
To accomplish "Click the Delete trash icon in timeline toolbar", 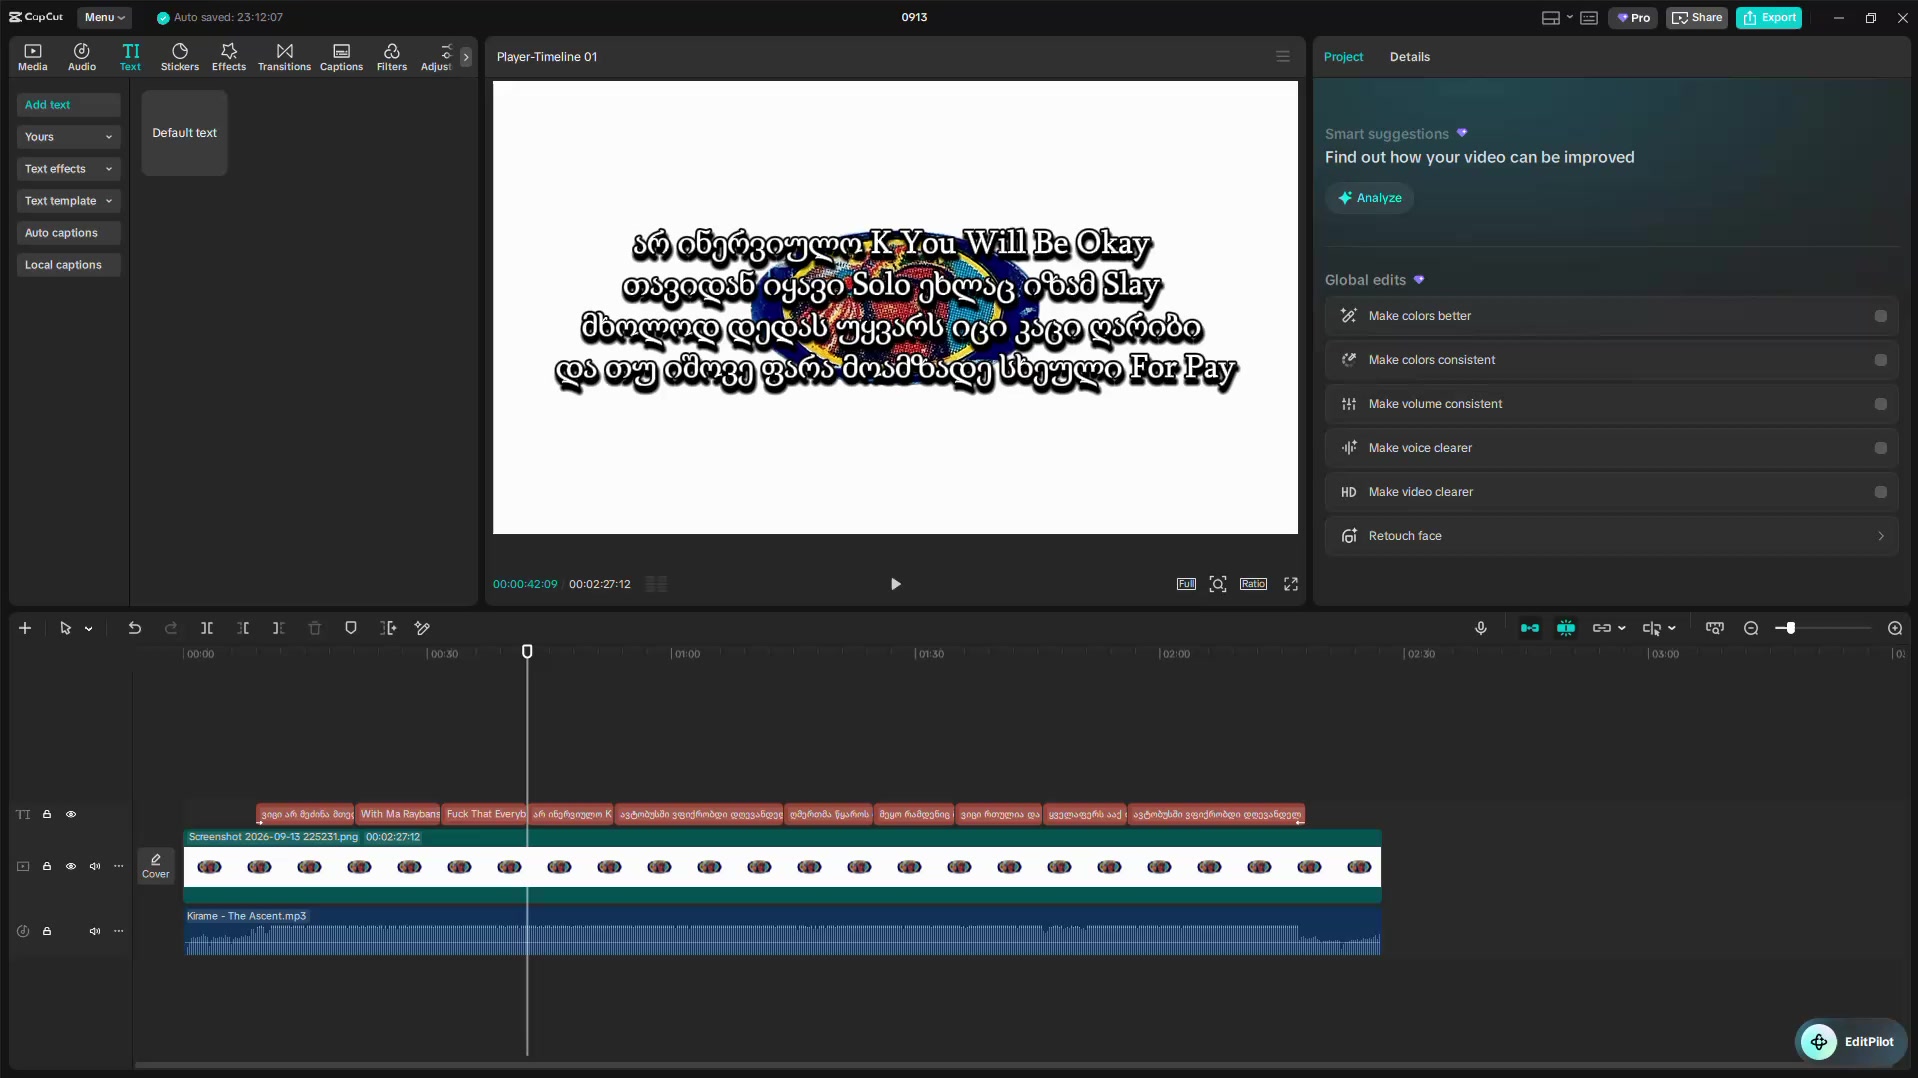I will tap(315, 628).
